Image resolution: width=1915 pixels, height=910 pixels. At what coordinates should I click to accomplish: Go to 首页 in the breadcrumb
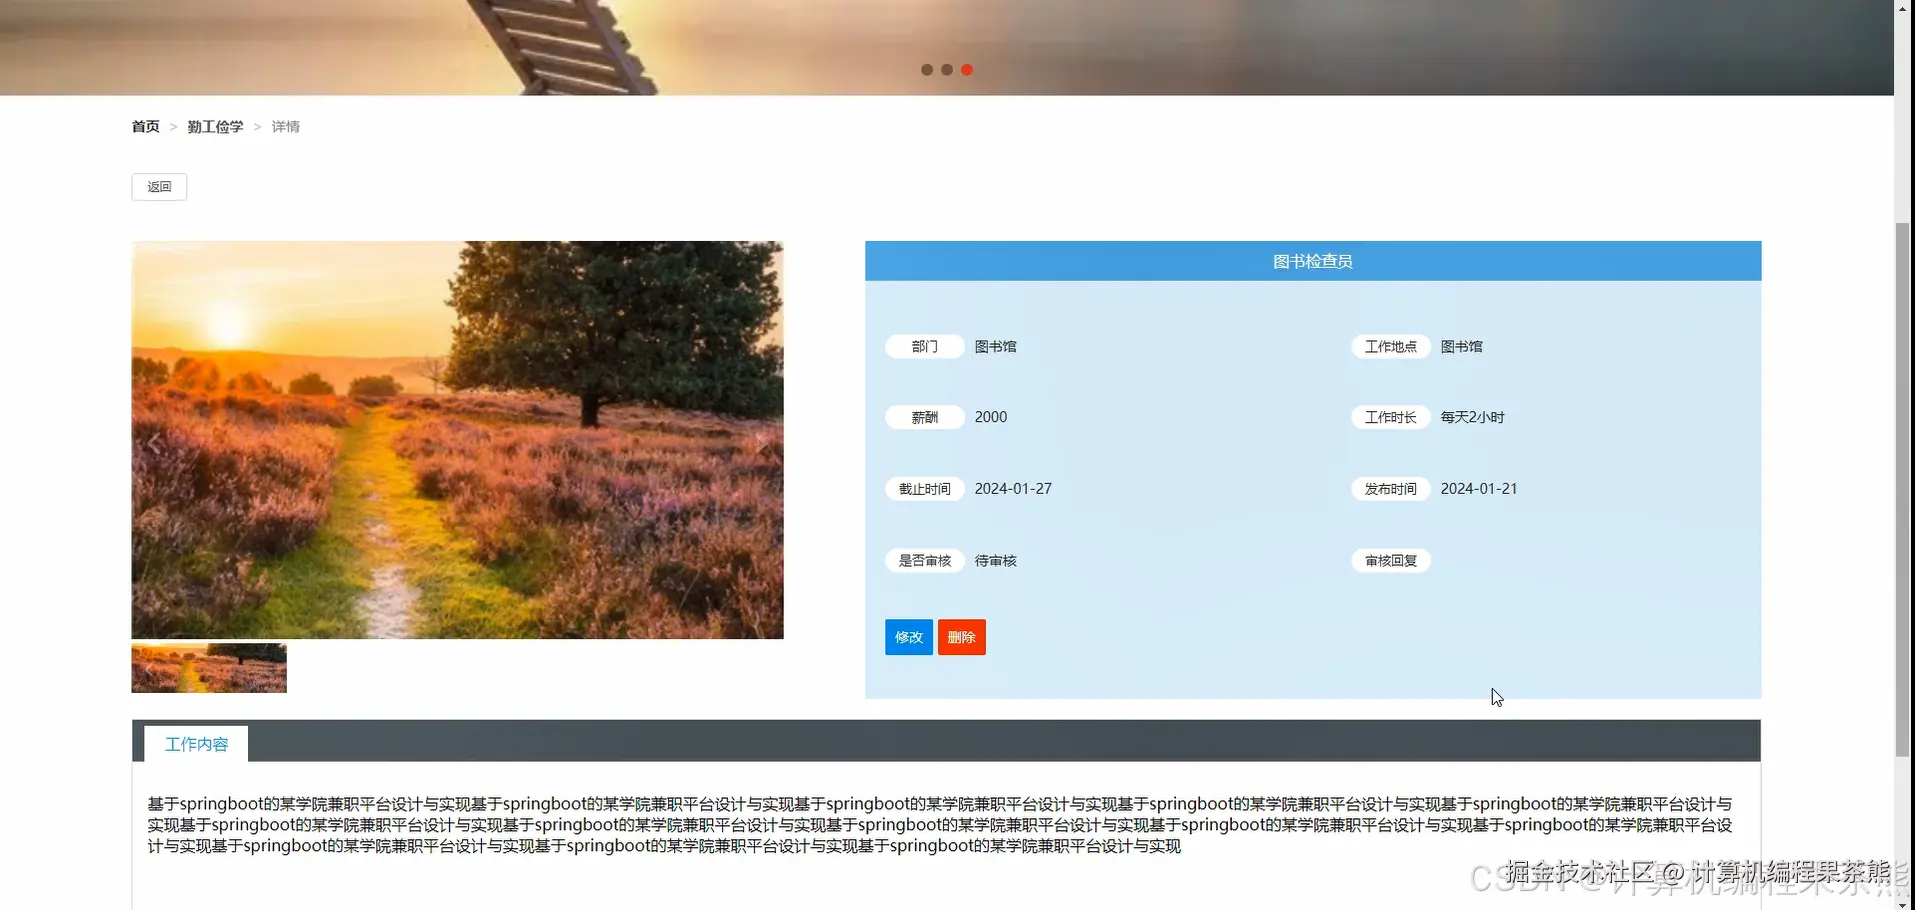146,127
